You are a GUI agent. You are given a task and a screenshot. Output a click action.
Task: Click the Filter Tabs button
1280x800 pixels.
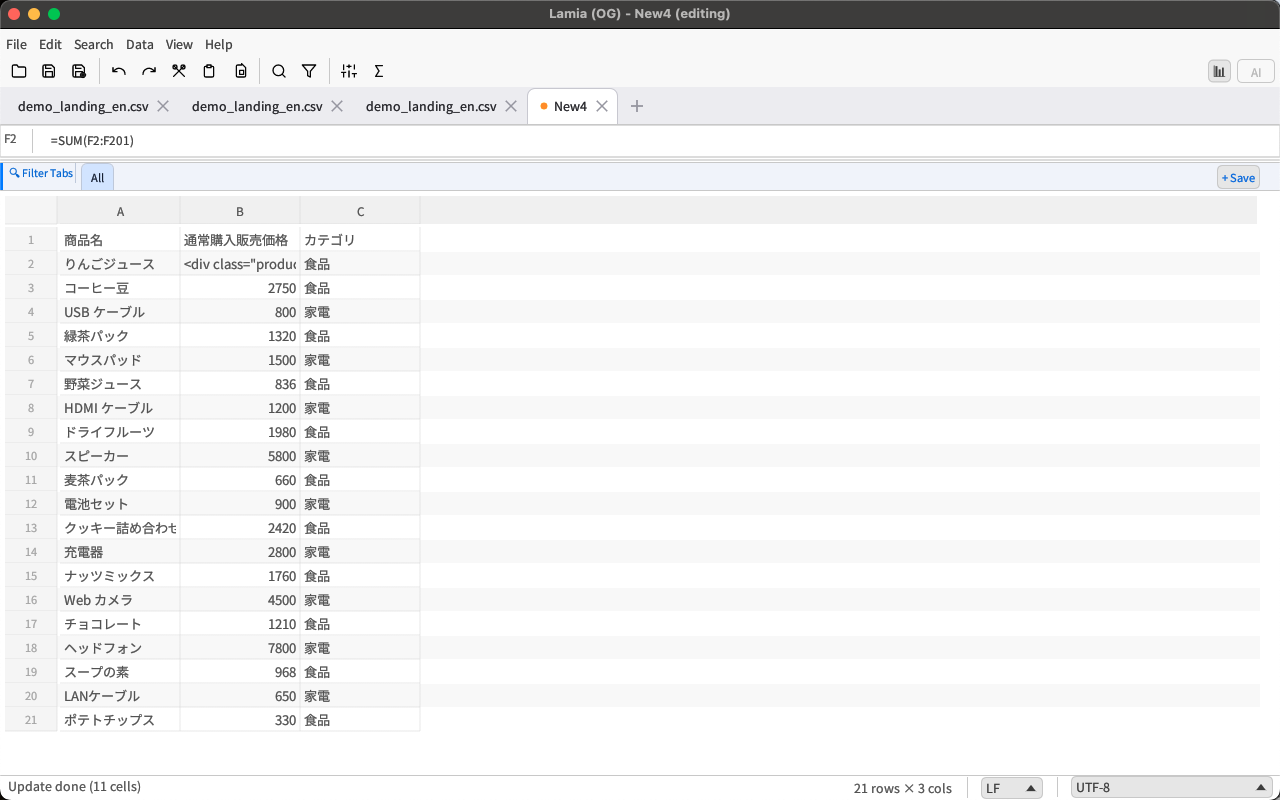coord(41,174)
